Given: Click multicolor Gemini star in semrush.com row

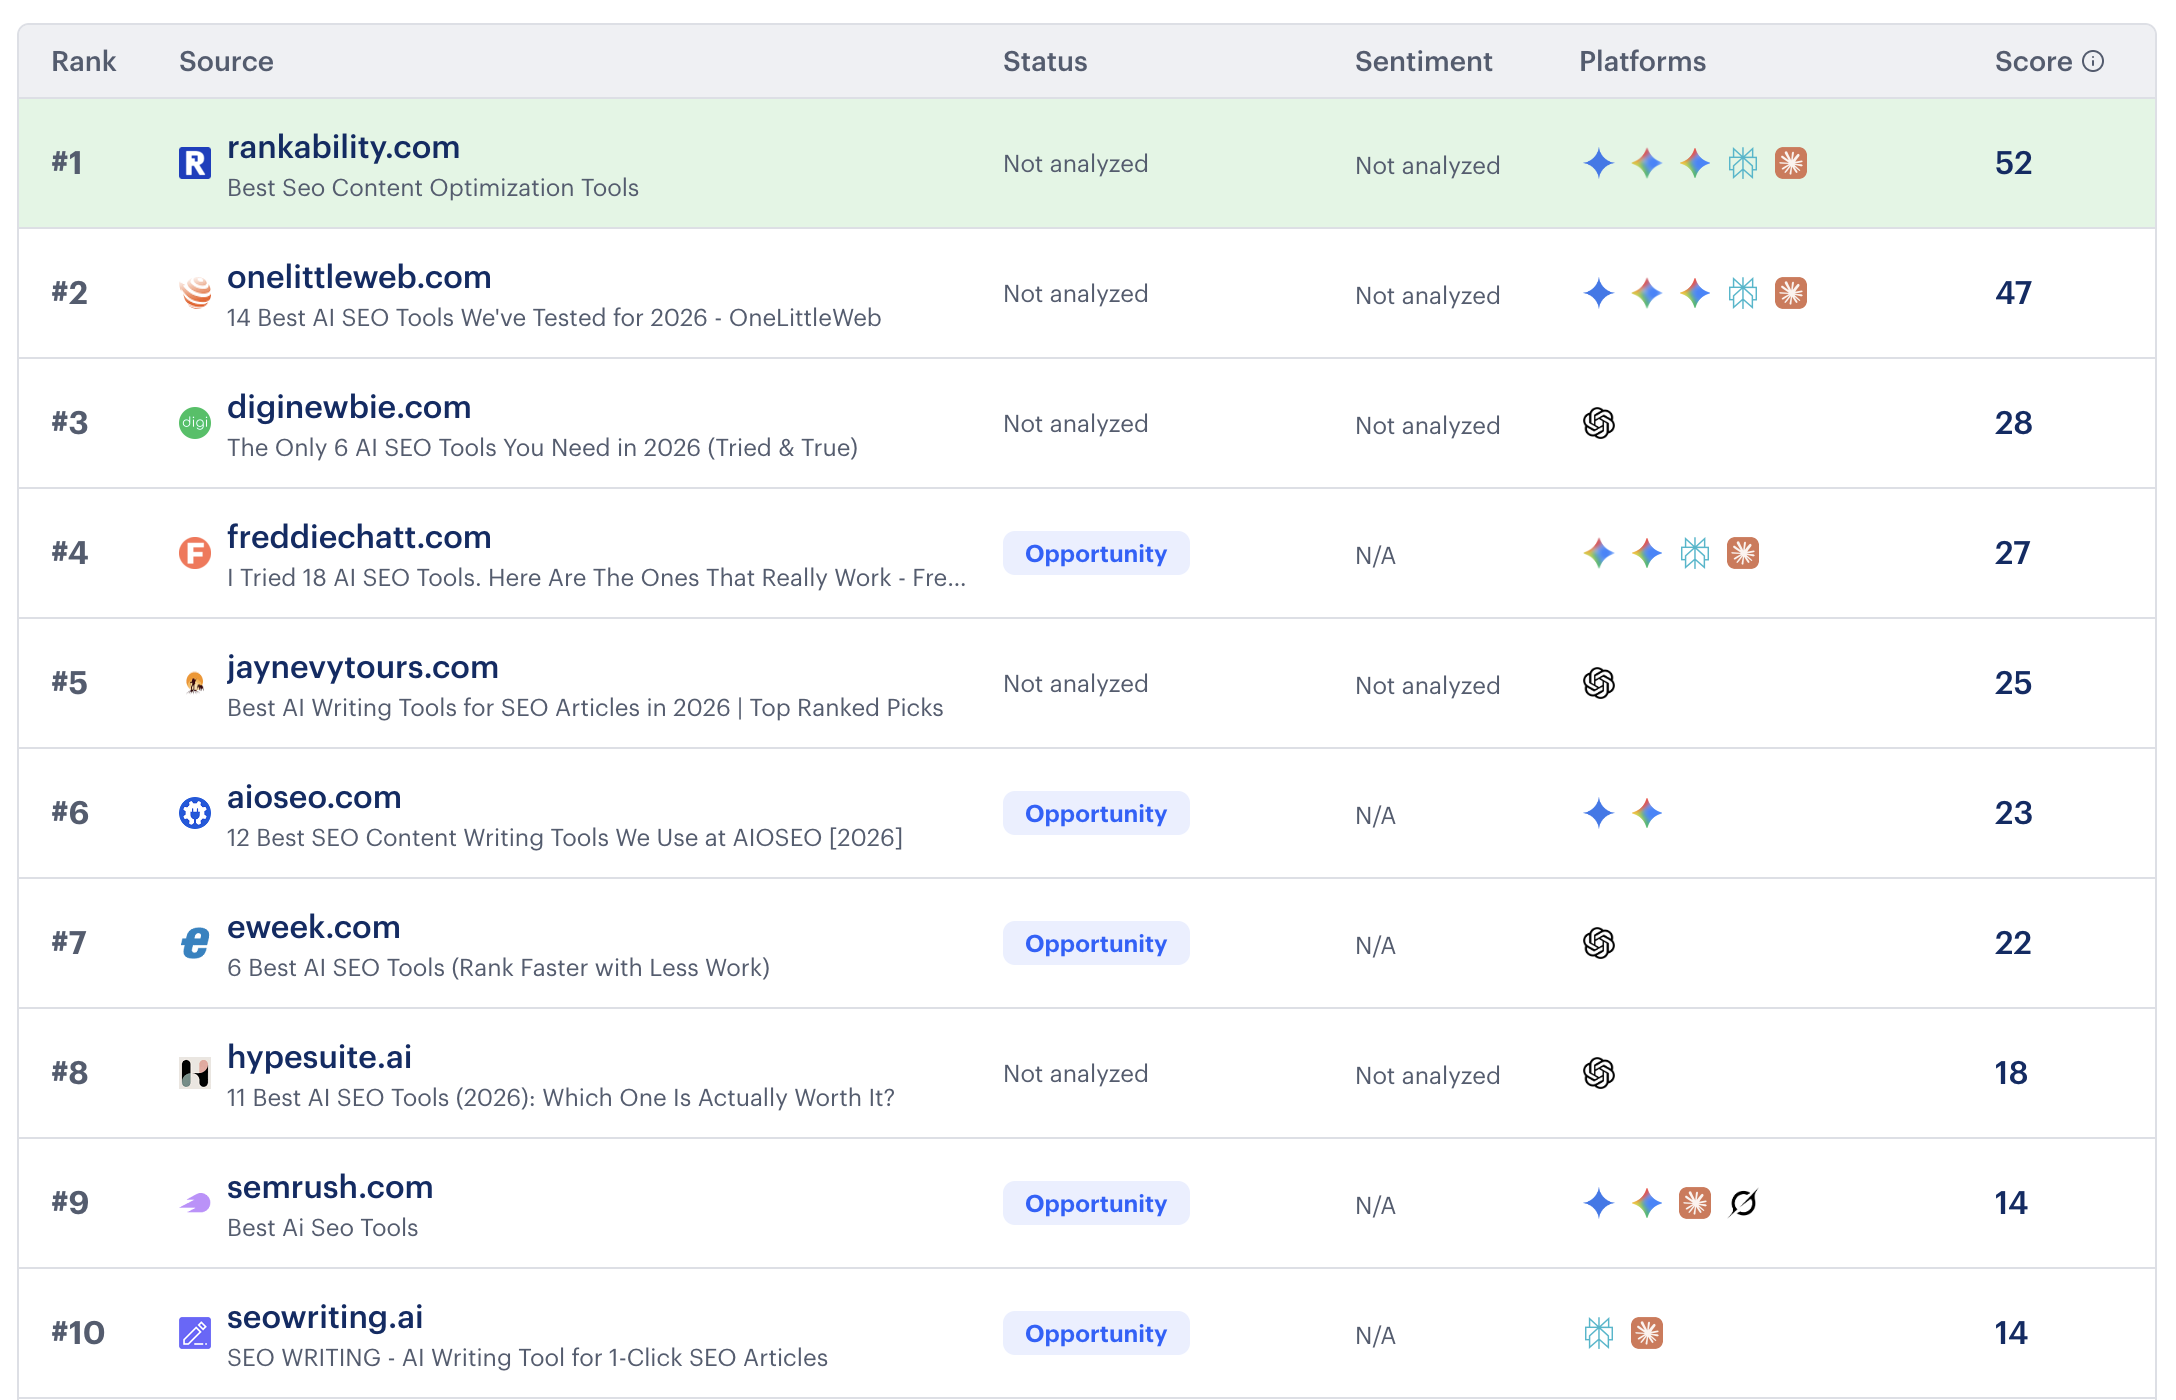Looking at the screenshot, I should (1647, 1203).
